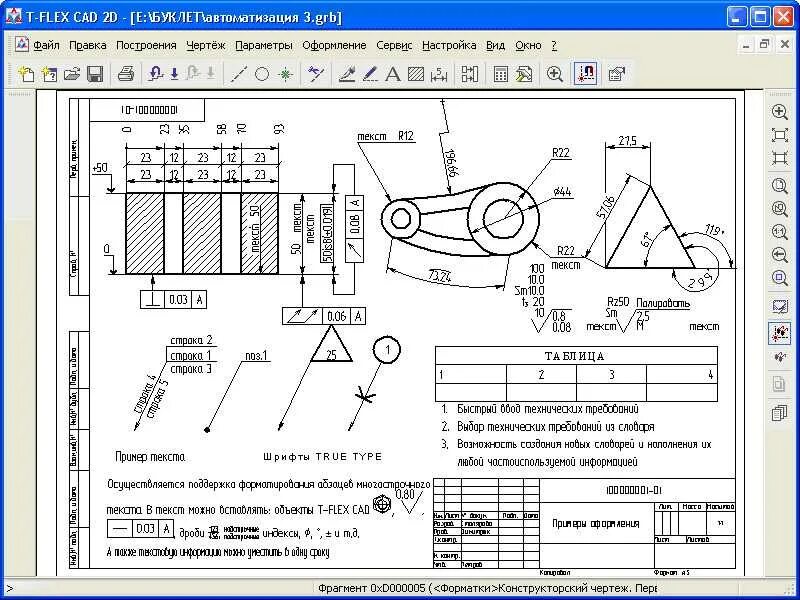Open the Сервис menu
Image resolution: width=800 pixels, height=600 pixels.
point(394,45)
